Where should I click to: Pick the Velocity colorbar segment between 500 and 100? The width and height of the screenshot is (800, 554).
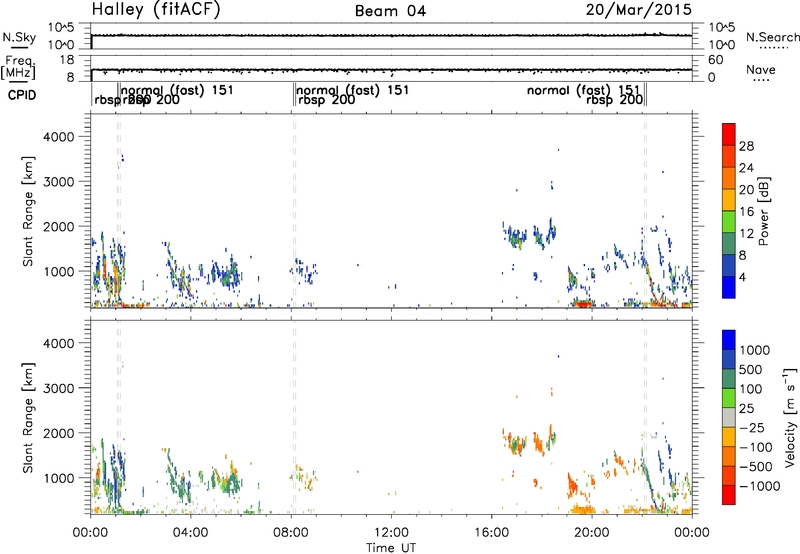(x=729, y=379)
